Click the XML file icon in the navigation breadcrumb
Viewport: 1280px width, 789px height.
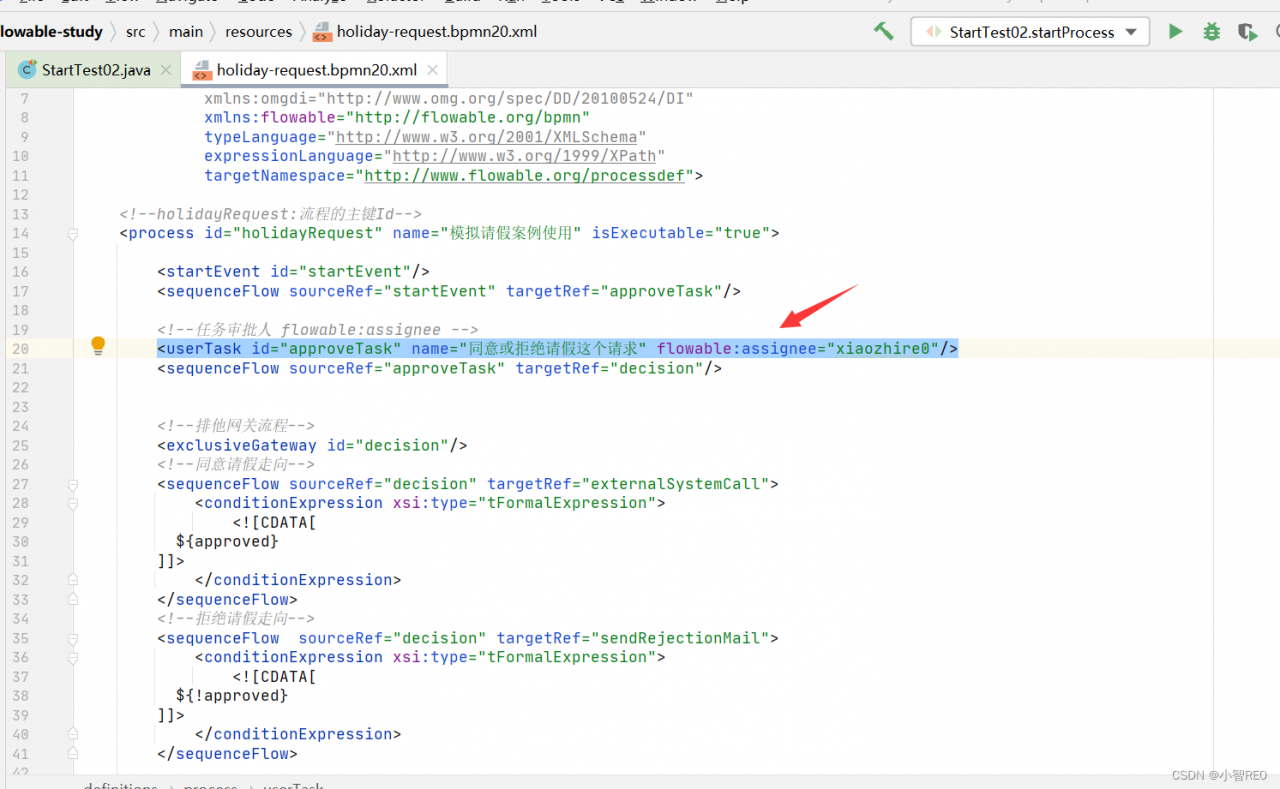[x=322, y=32]
